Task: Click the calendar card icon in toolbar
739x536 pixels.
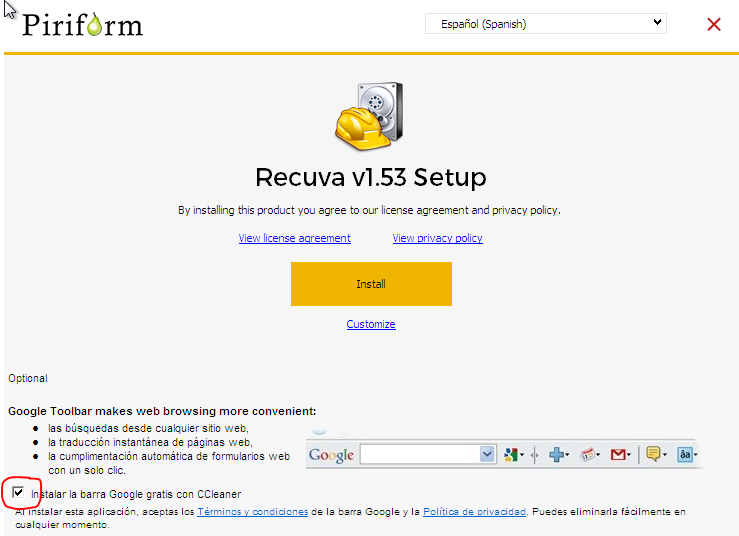Action: point(588,455)
